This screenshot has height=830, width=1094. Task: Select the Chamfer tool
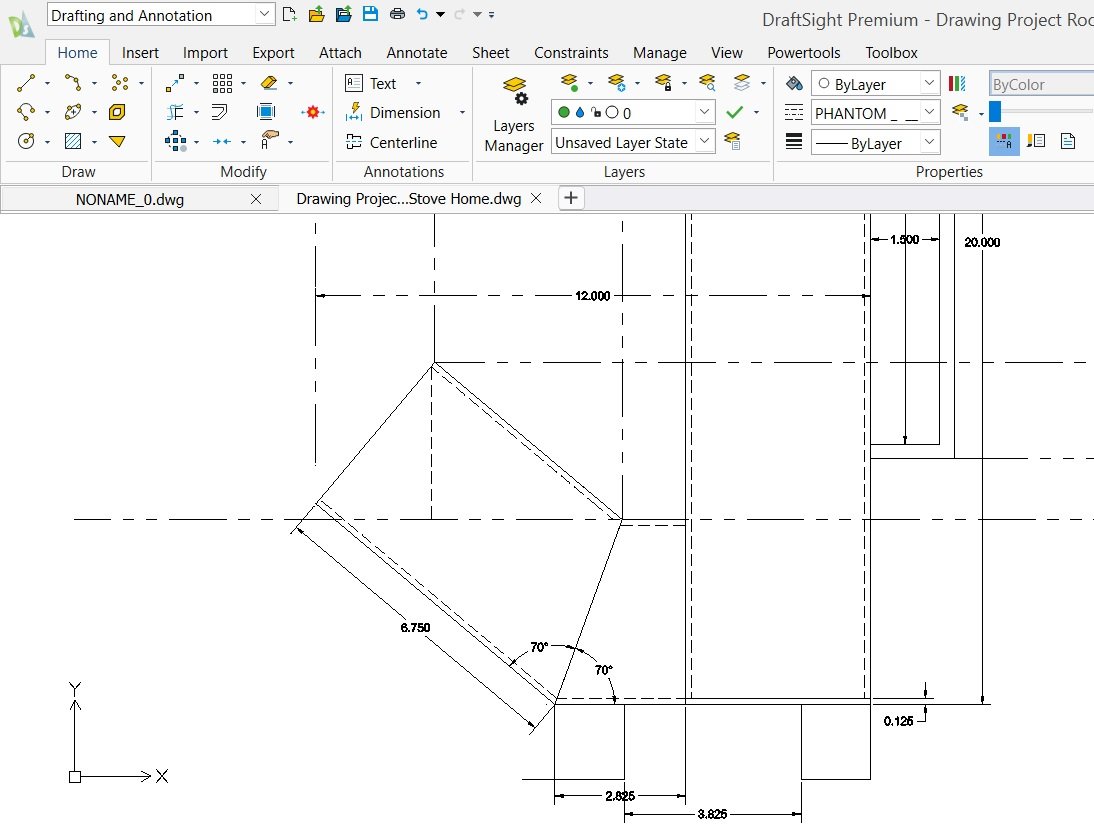220,112
